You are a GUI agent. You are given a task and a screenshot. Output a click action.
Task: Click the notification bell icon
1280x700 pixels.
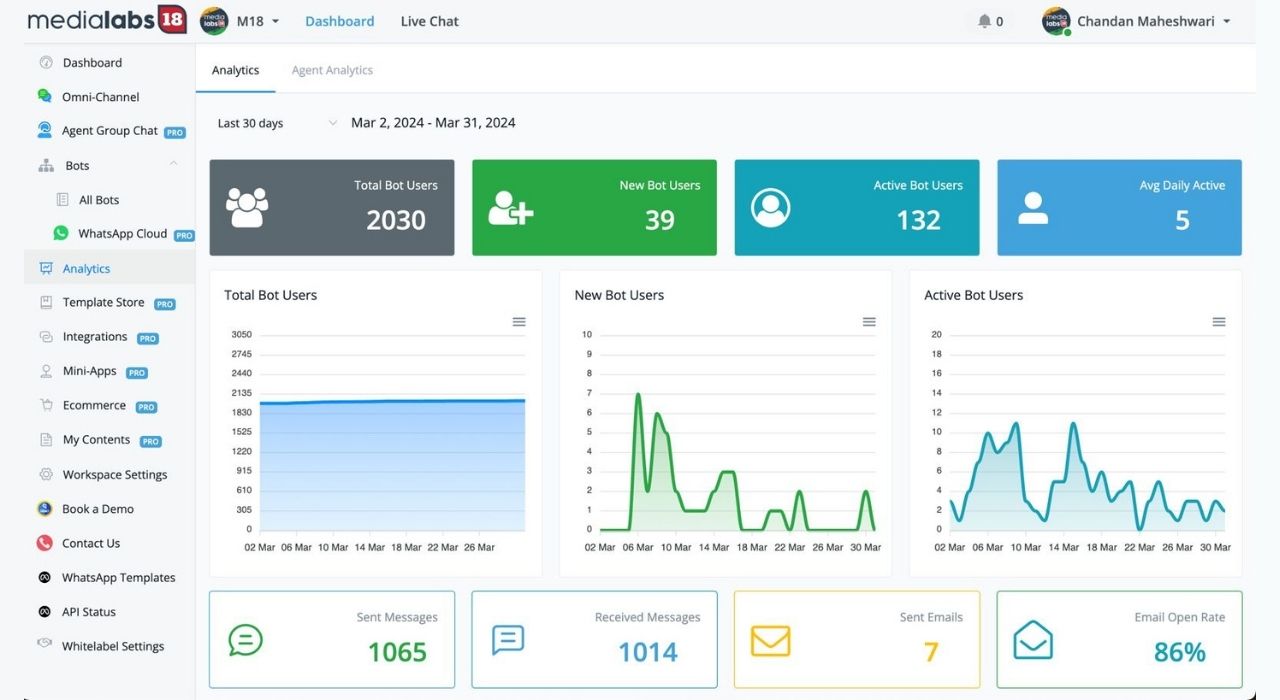[x=984, y=21]
